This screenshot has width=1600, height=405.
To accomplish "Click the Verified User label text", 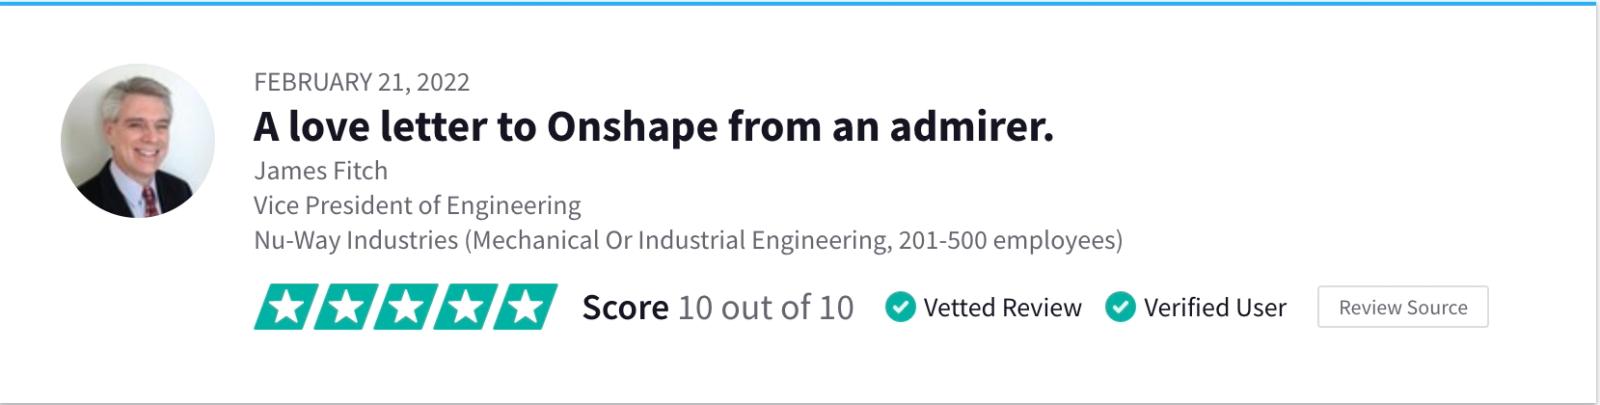I will (1215, 307).
